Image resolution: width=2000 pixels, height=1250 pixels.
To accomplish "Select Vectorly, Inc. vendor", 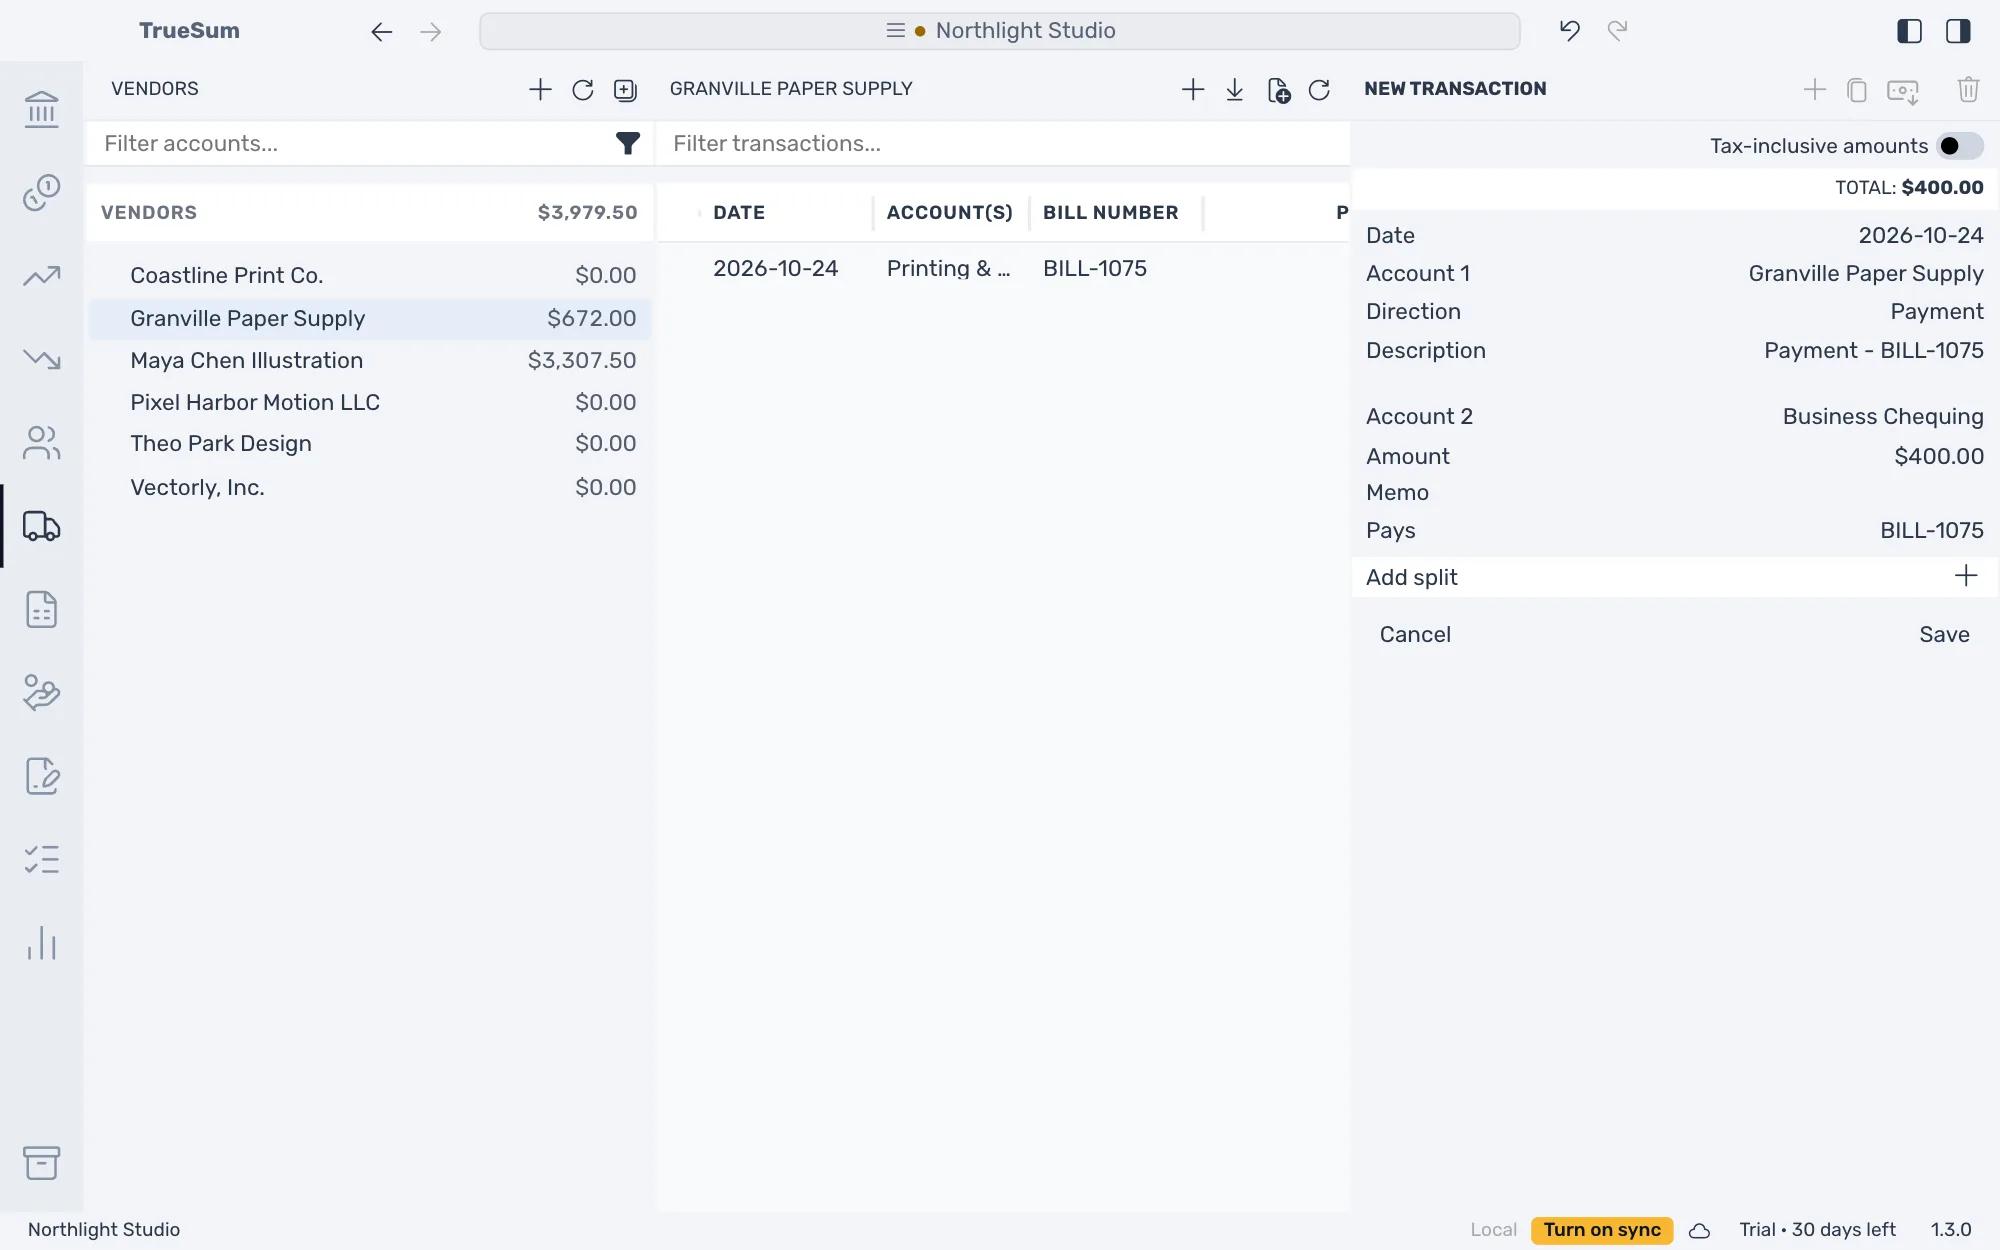I will [369, 487].
